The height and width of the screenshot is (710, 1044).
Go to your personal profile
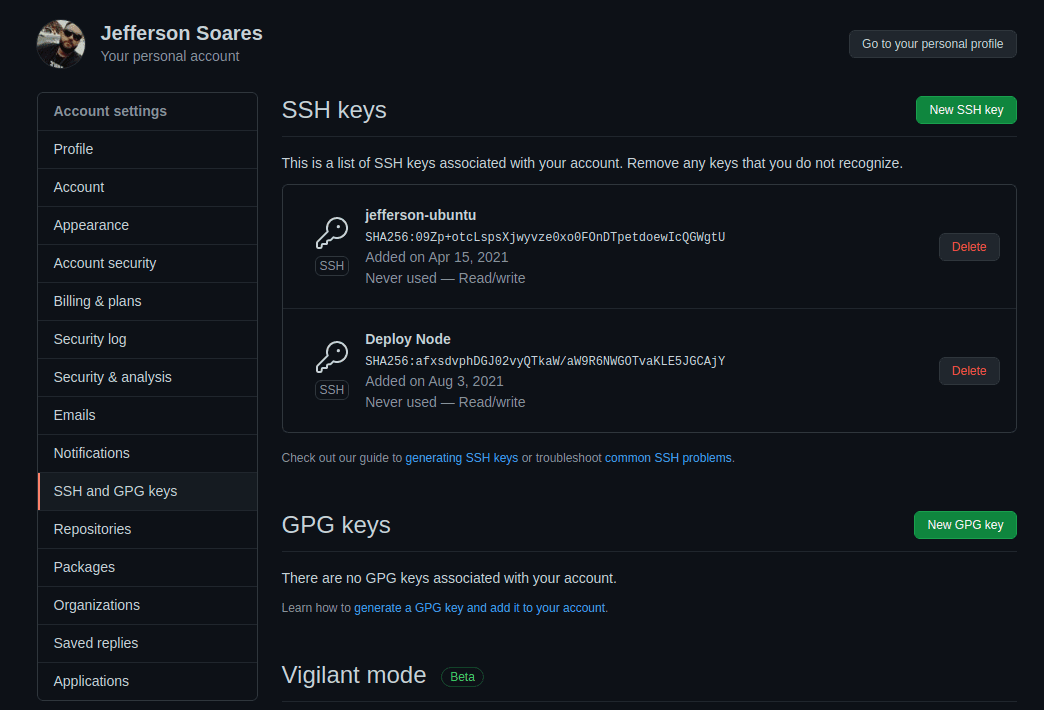tap(932, 44)
